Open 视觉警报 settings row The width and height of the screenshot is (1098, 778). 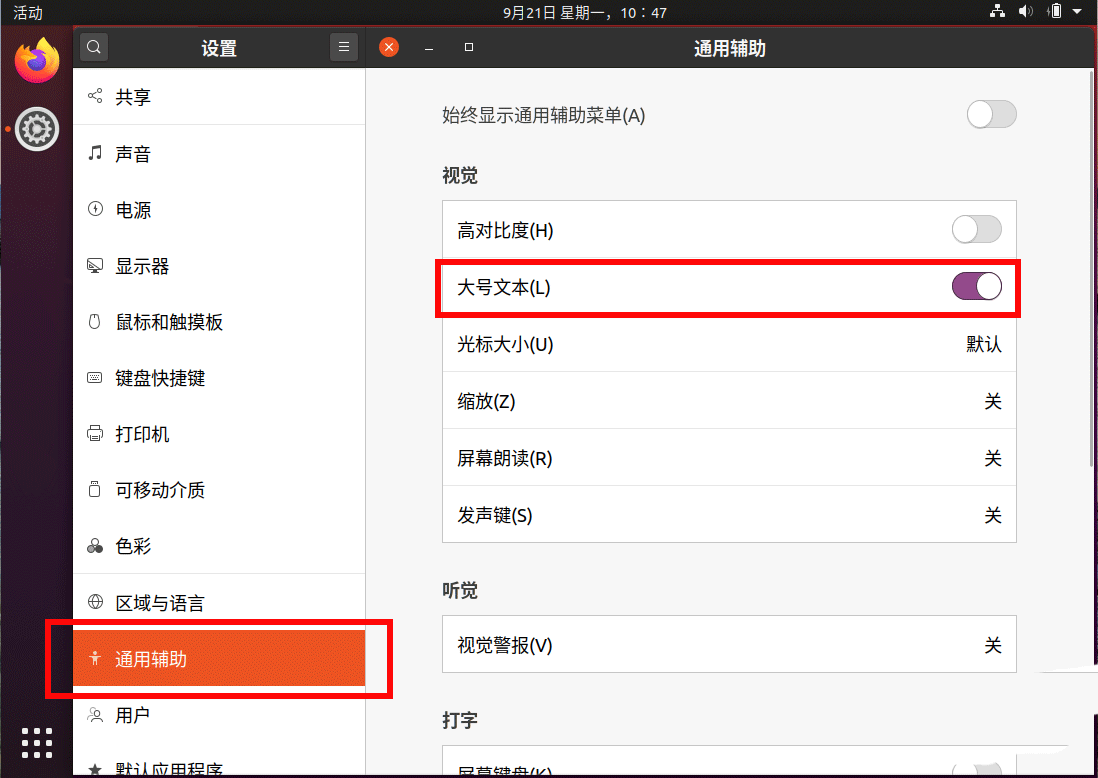(x=728, y=645)
